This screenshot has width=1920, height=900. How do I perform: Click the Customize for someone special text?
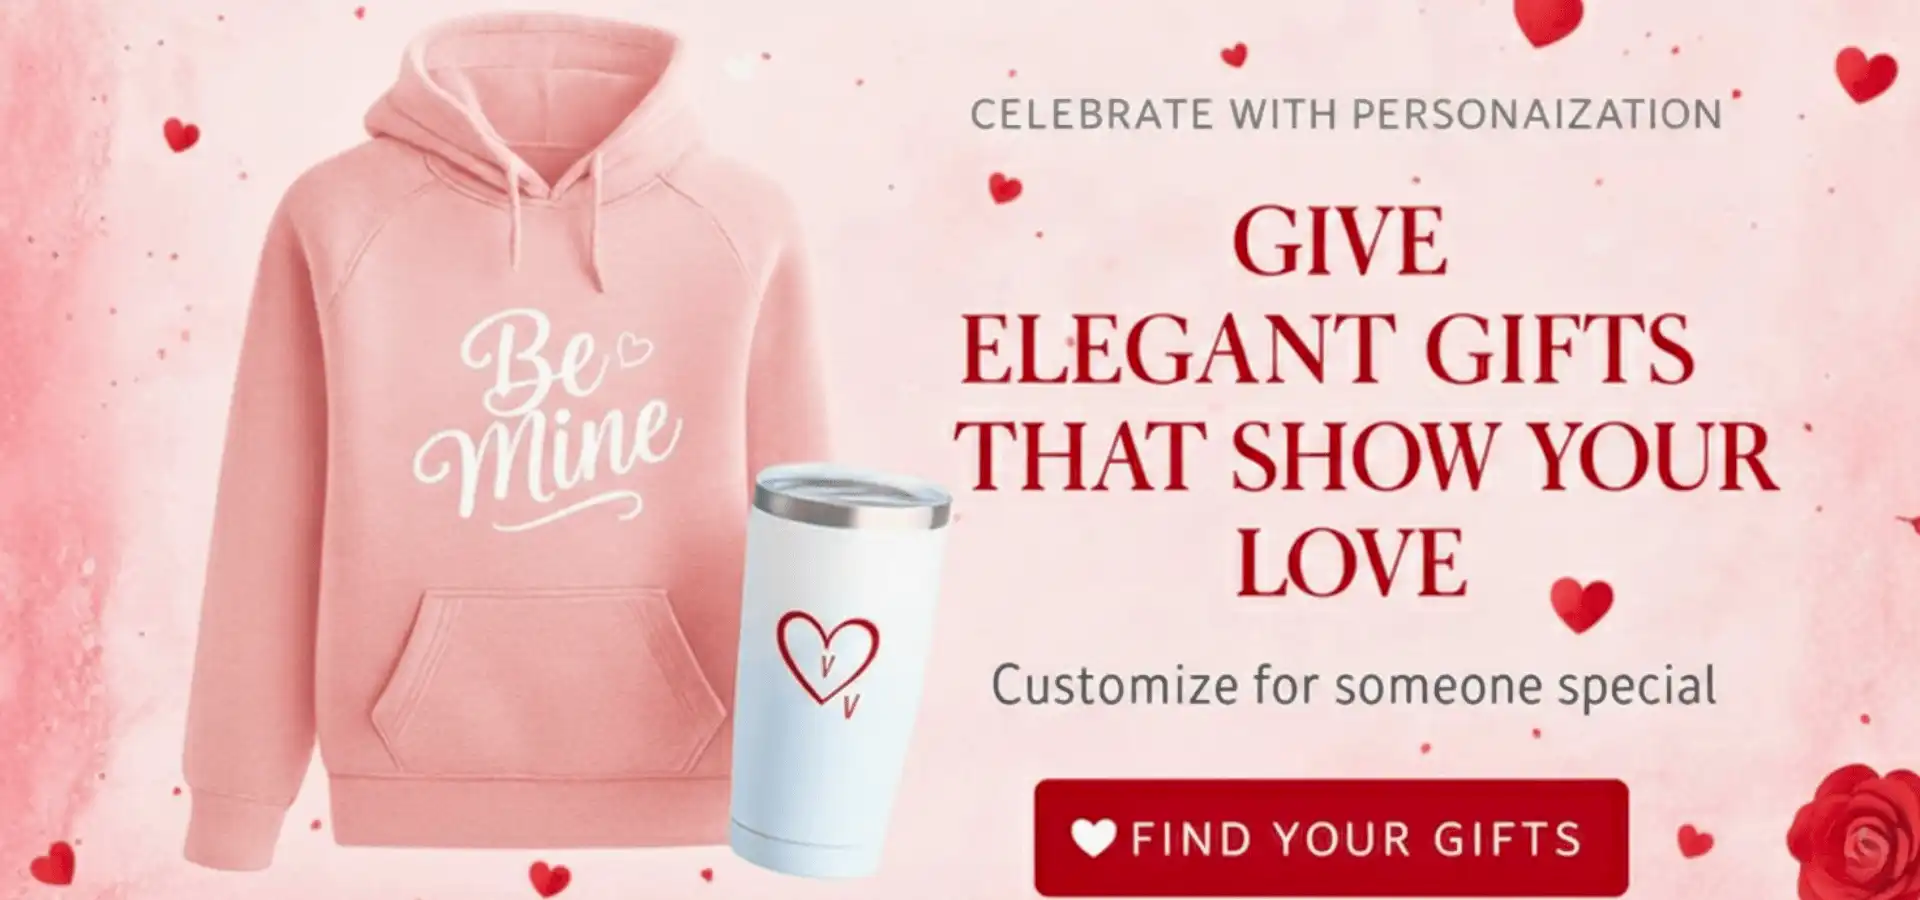click(1354, 686)
